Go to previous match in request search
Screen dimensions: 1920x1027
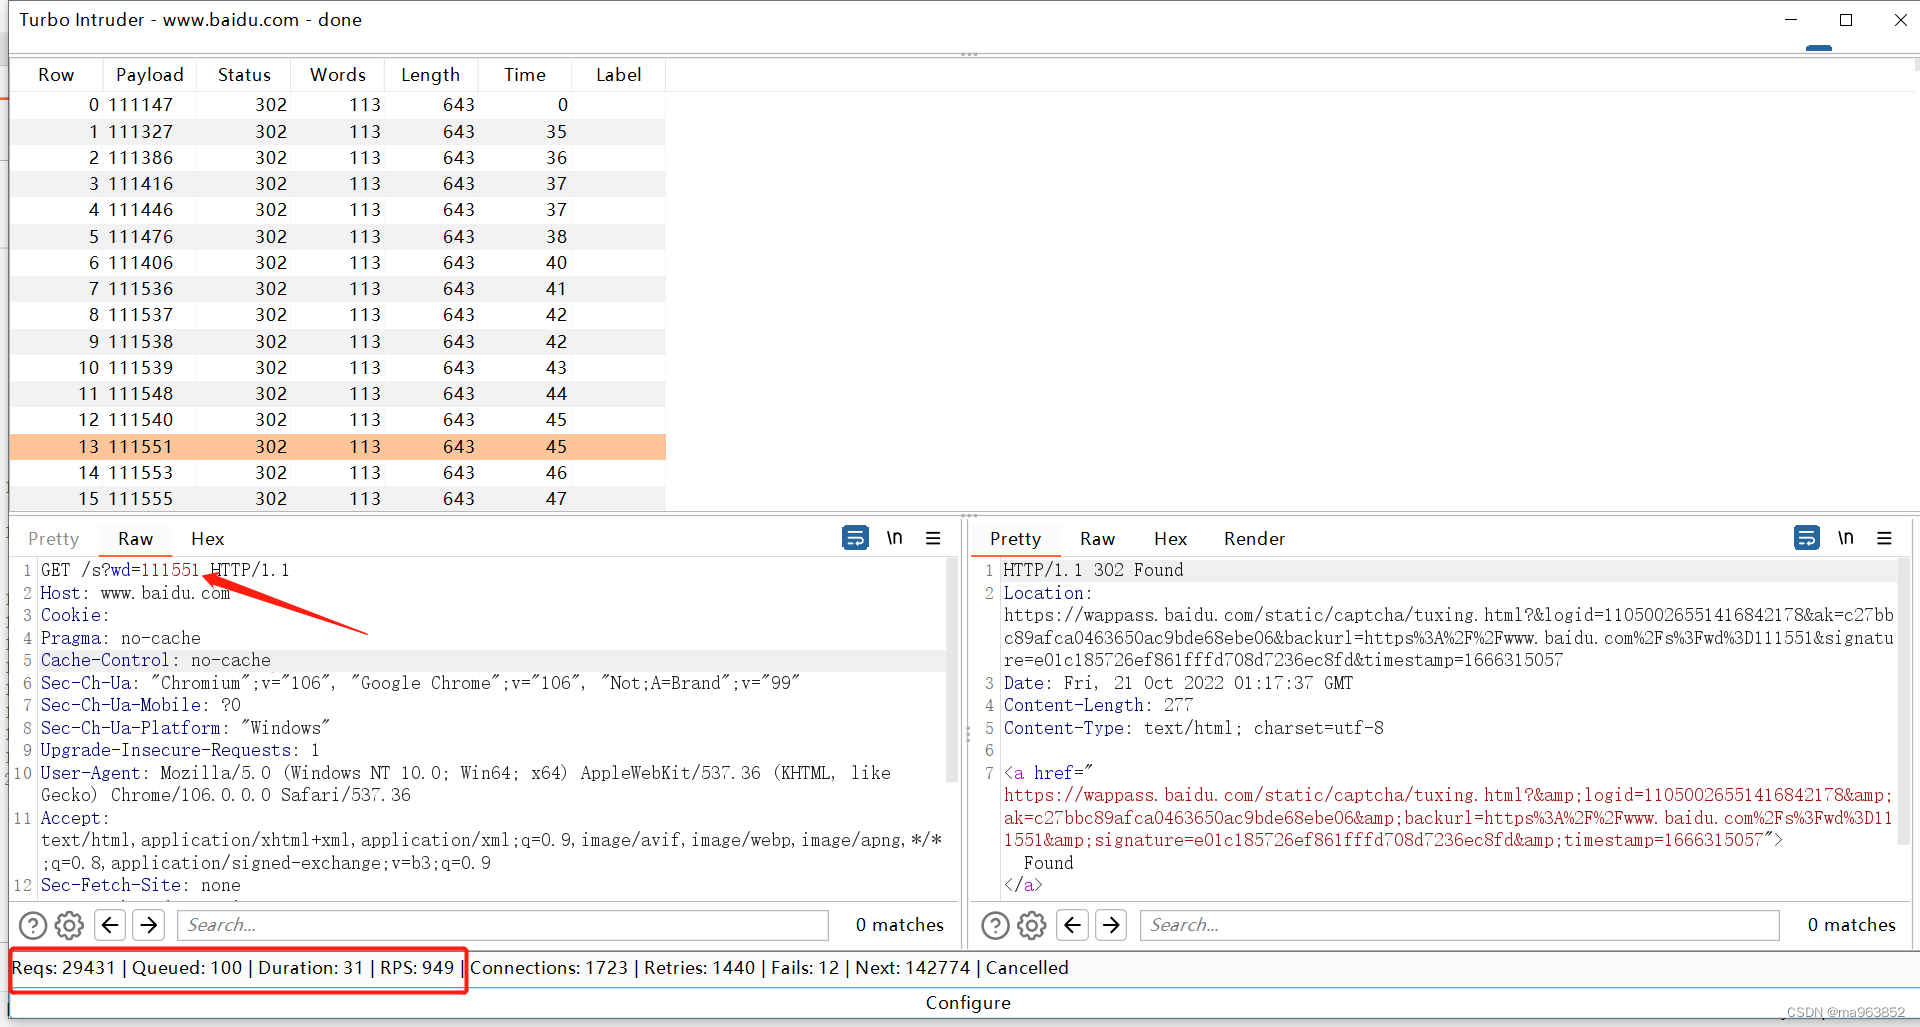[110, 925]
